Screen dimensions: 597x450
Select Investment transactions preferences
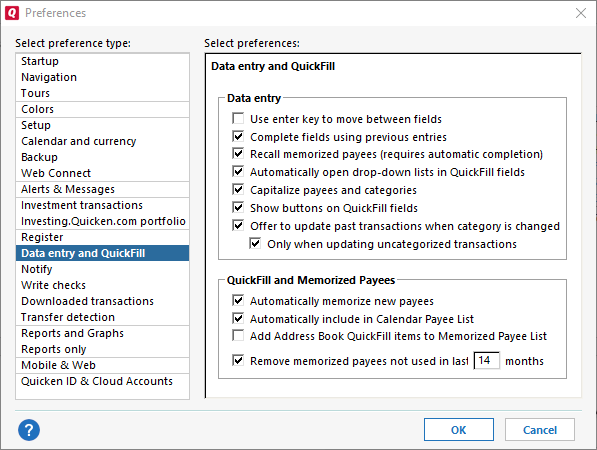[x=102, y=205]
